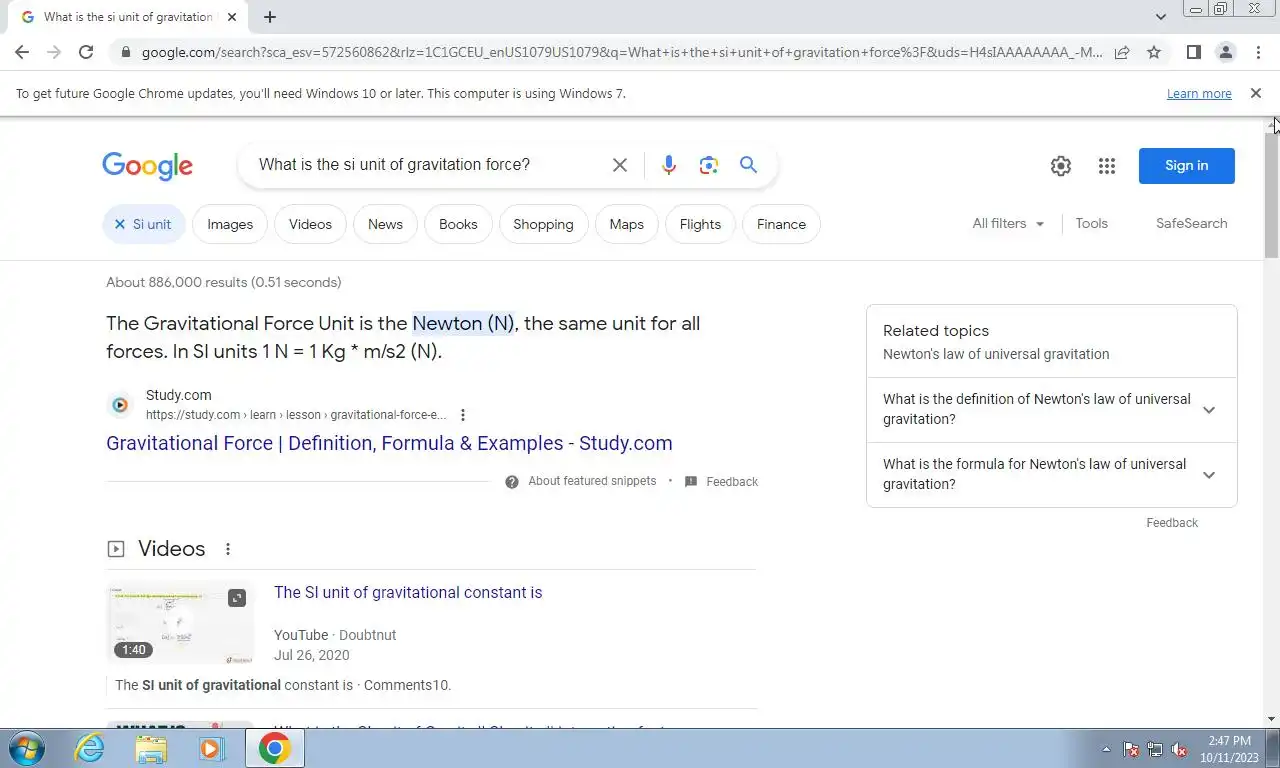
Task: Click the Sign in button
Action: (x=1186, y=166)
